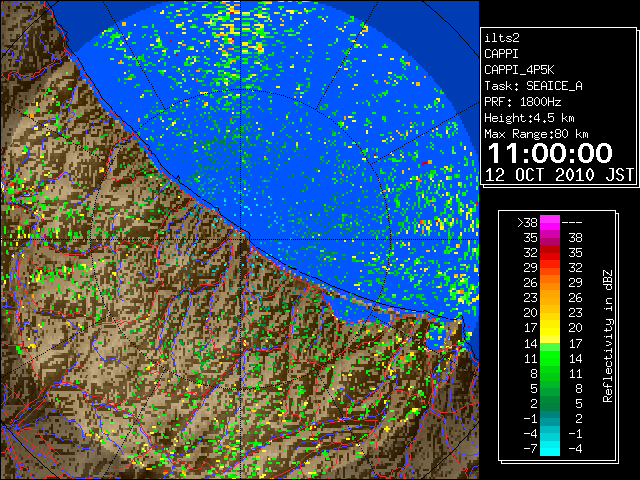Click the 'CAPPI_4P5K' label
The height and width of the screenshot is (480, 640).
pos(519,70)
